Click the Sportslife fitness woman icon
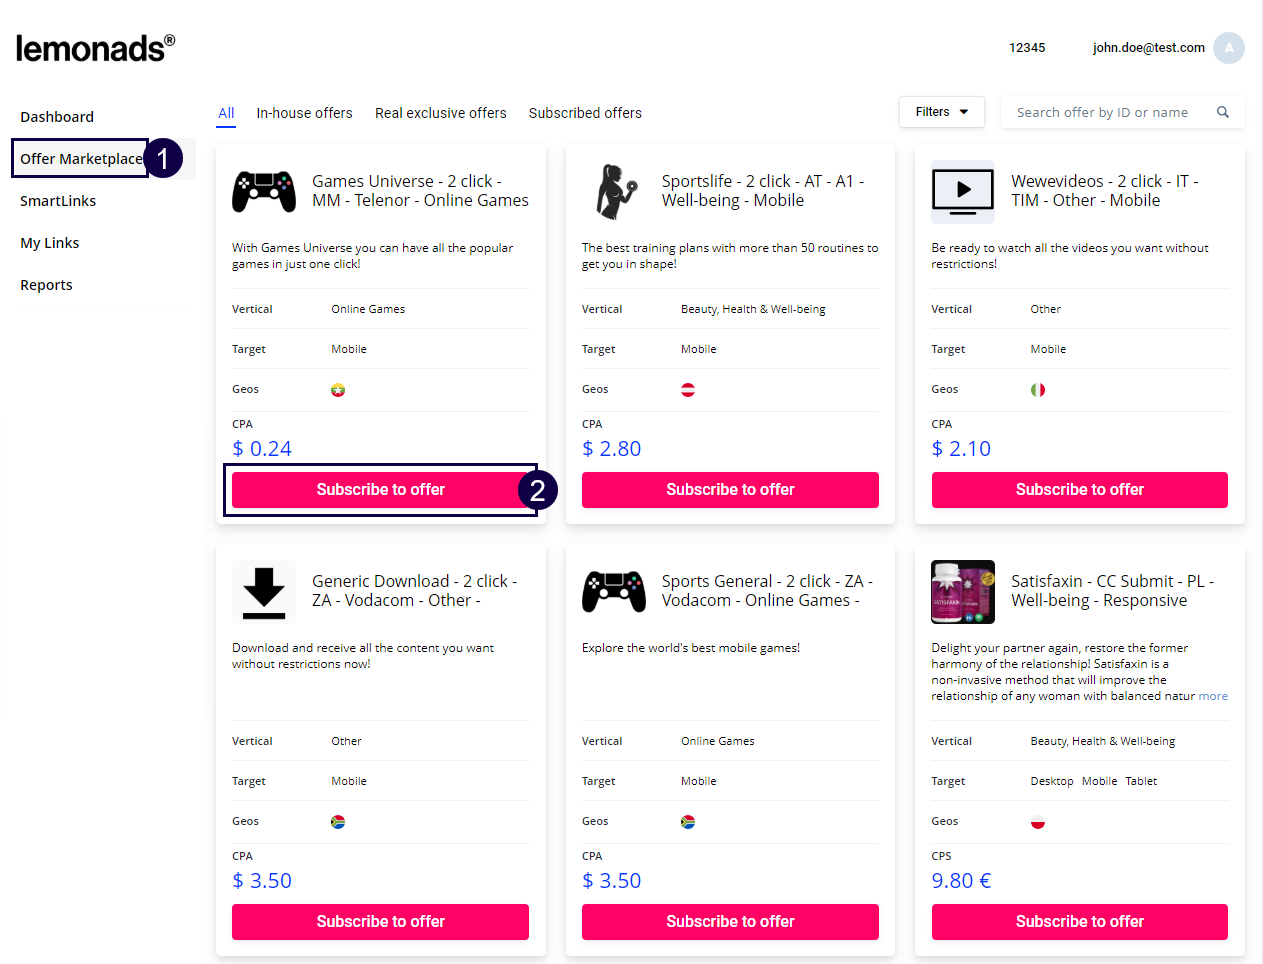The width and height of the screenshot is (1263, 964). (614, 191)
